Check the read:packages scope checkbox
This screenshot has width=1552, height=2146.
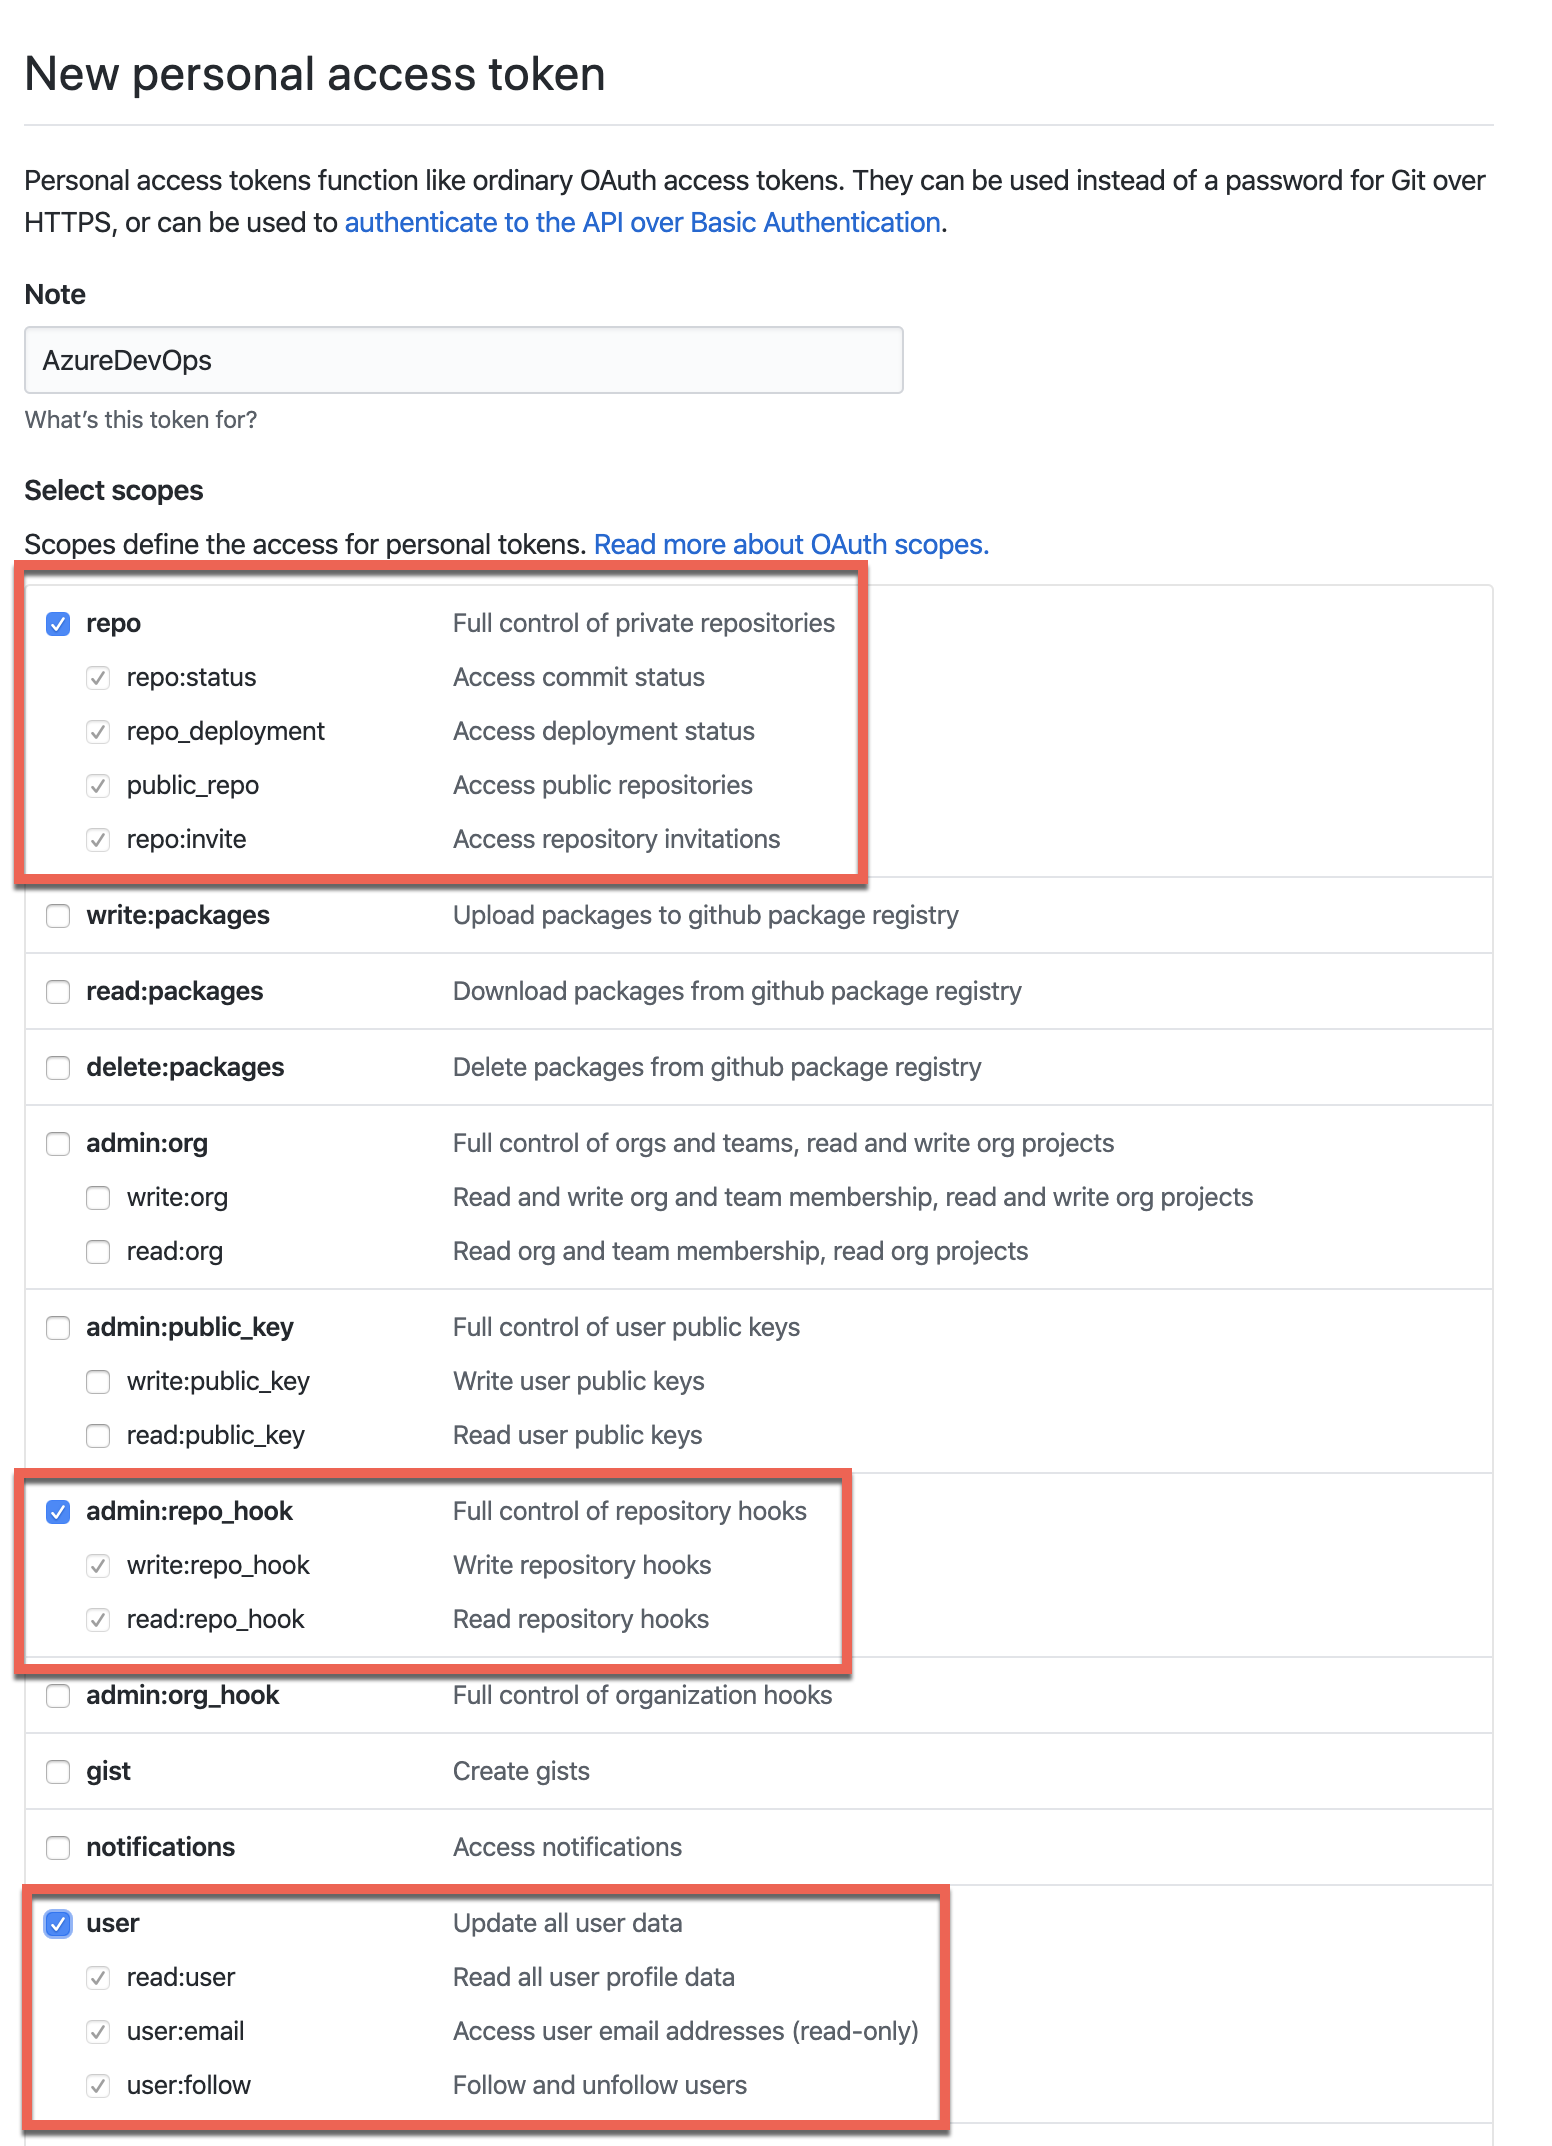pos(58,992)
